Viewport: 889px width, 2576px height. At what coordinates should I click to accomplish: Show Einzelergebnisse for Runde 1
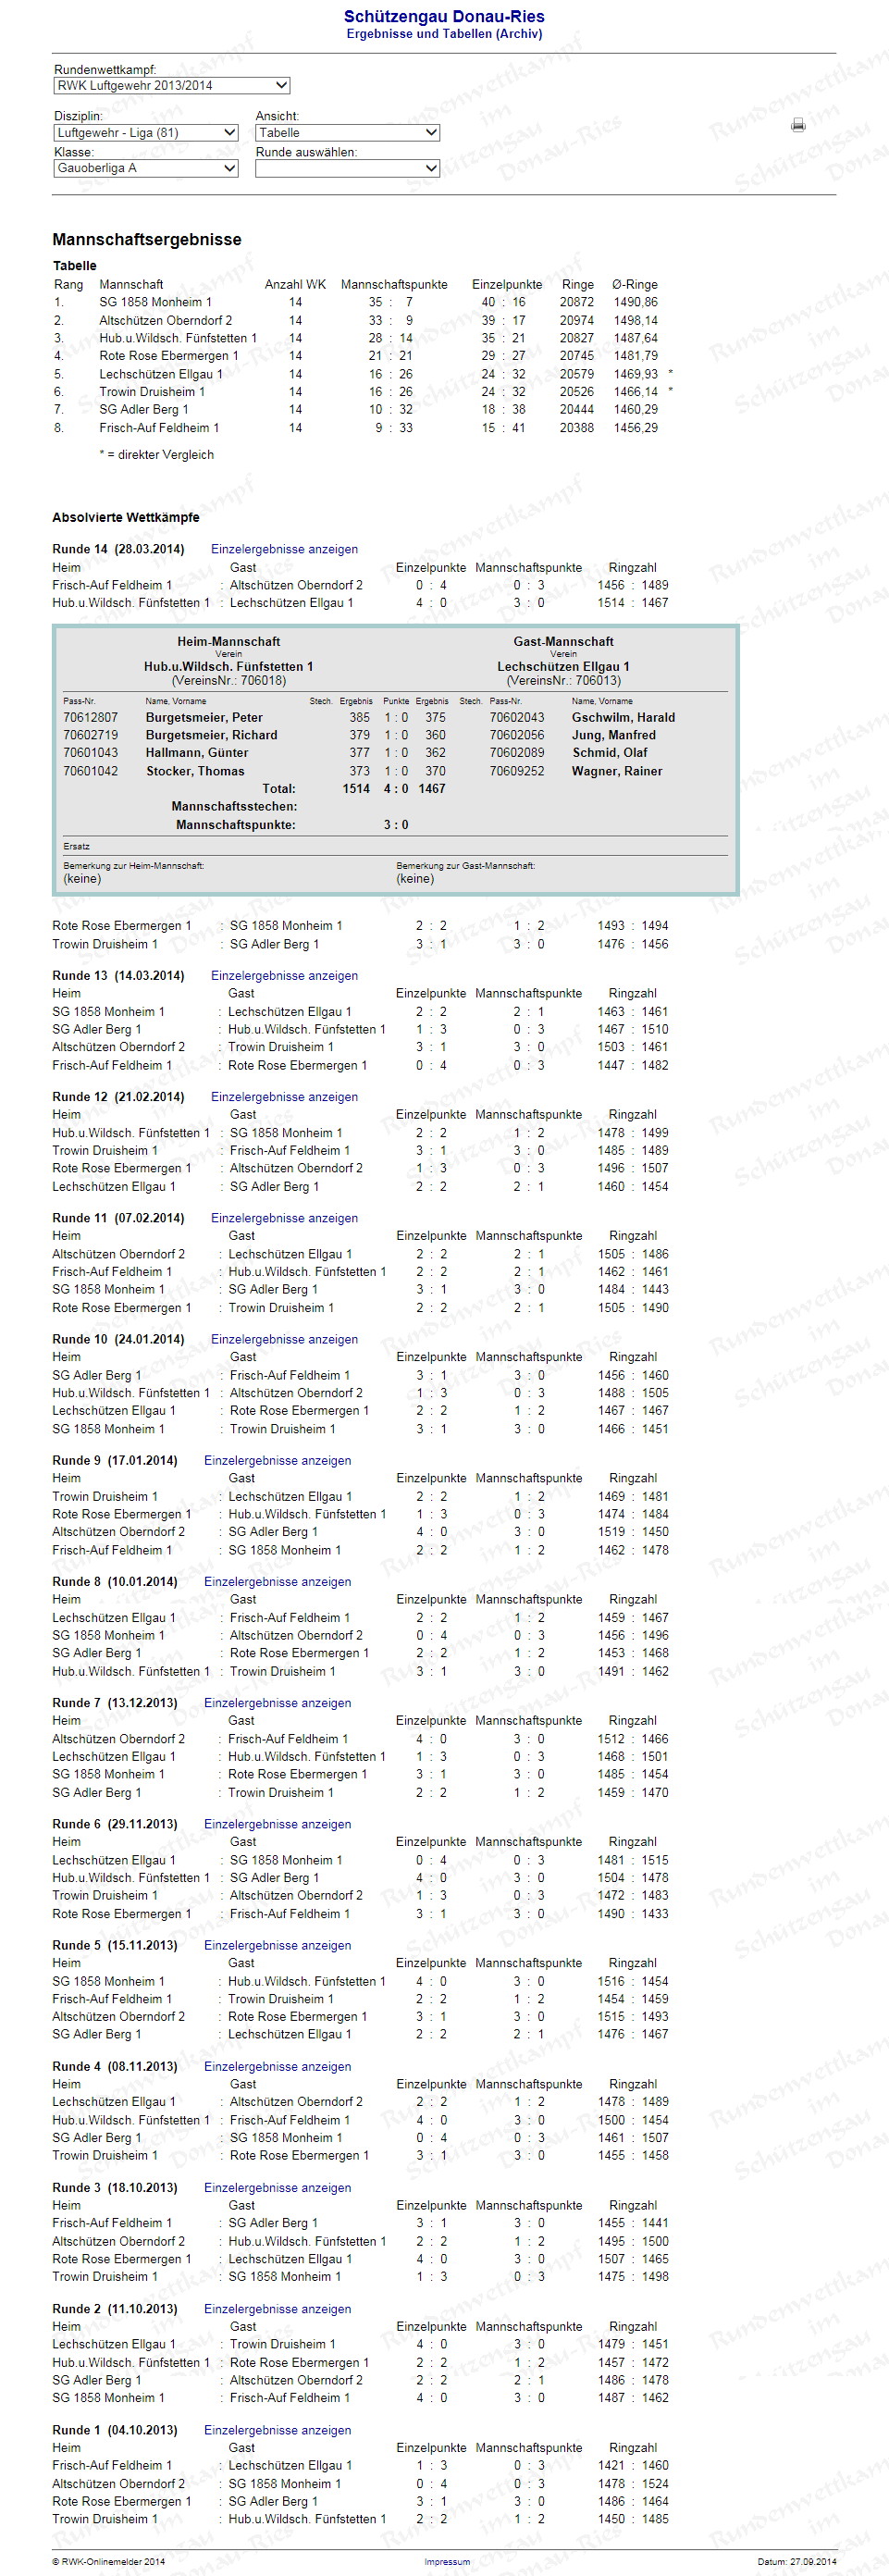277,2429
